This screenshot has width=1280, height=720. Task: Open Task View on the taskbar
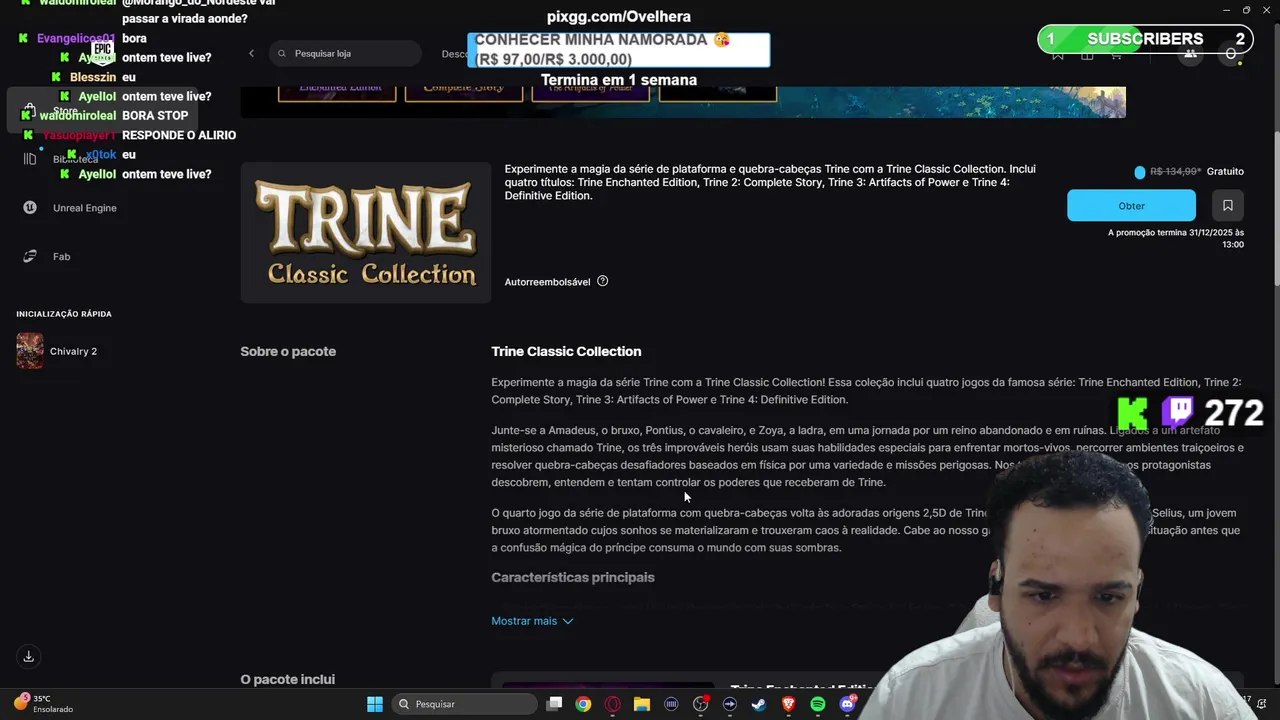point(554,704)
